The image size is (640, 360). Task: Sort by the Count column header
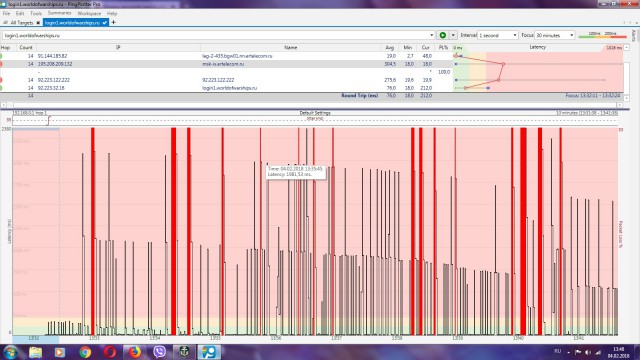point(25,48)
